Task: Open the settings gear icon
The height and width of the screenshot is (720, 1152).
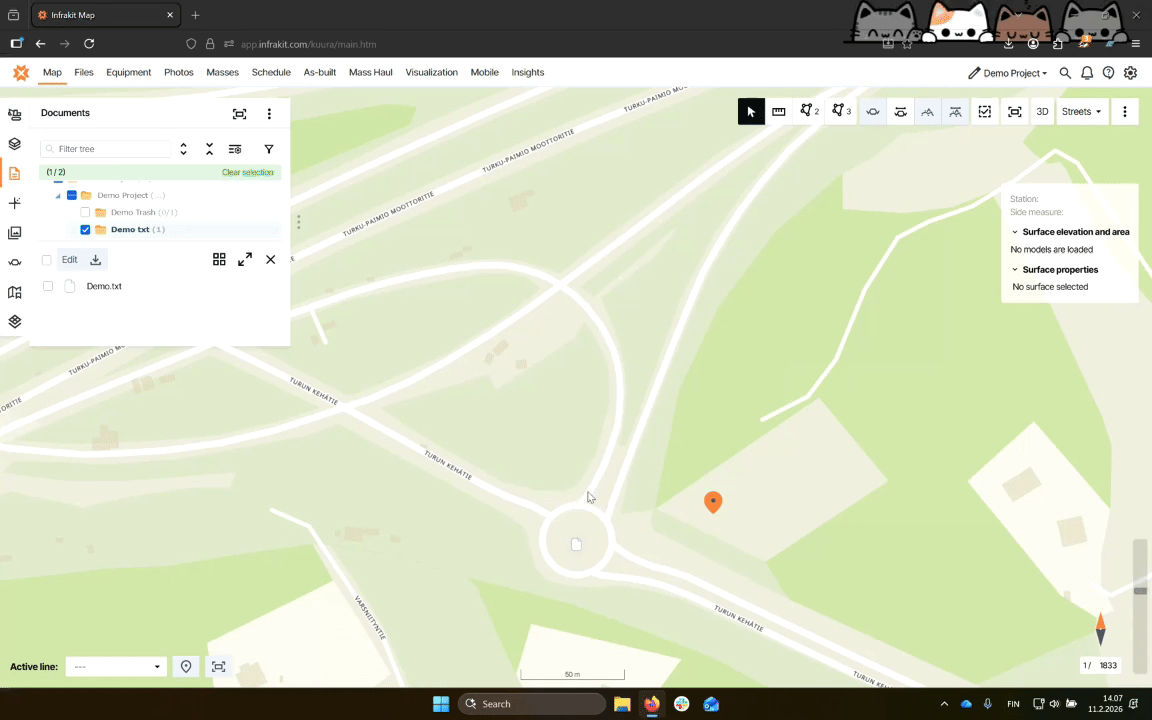Action: pos(1131,73)
